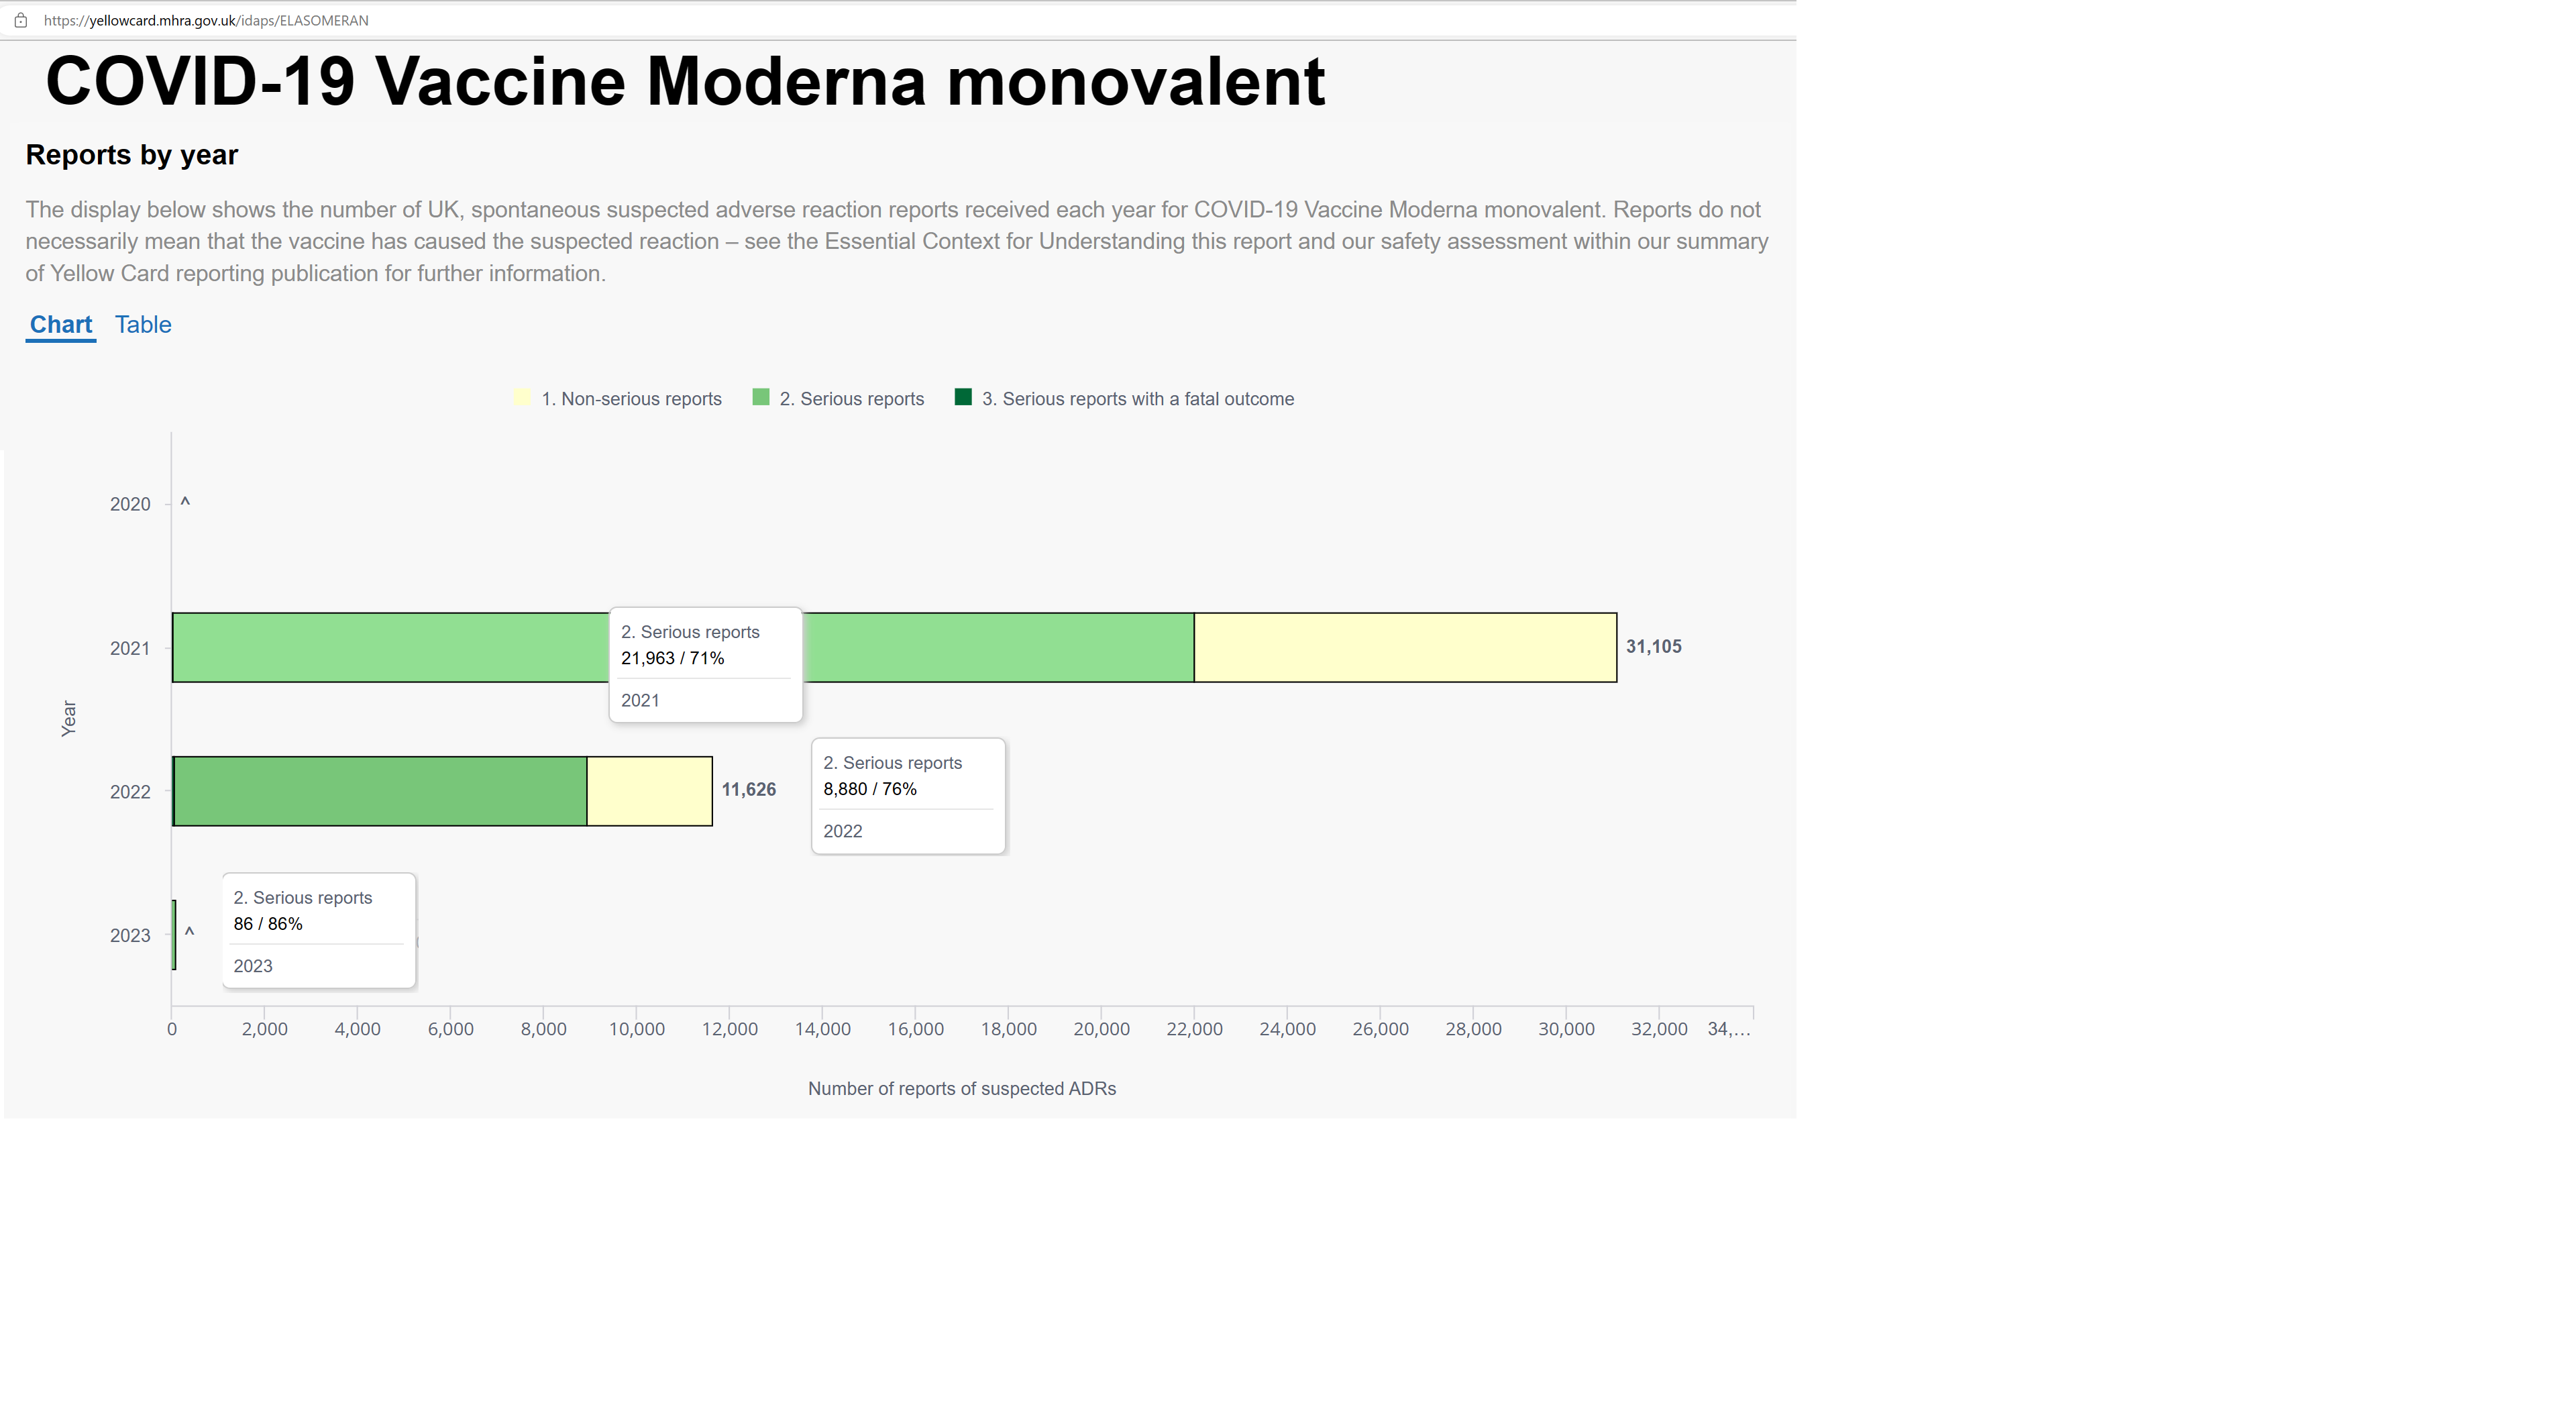Click the 2022 serious reports green bar
The width and height of the screenshot is (2576, 1409).
(380, 791)
